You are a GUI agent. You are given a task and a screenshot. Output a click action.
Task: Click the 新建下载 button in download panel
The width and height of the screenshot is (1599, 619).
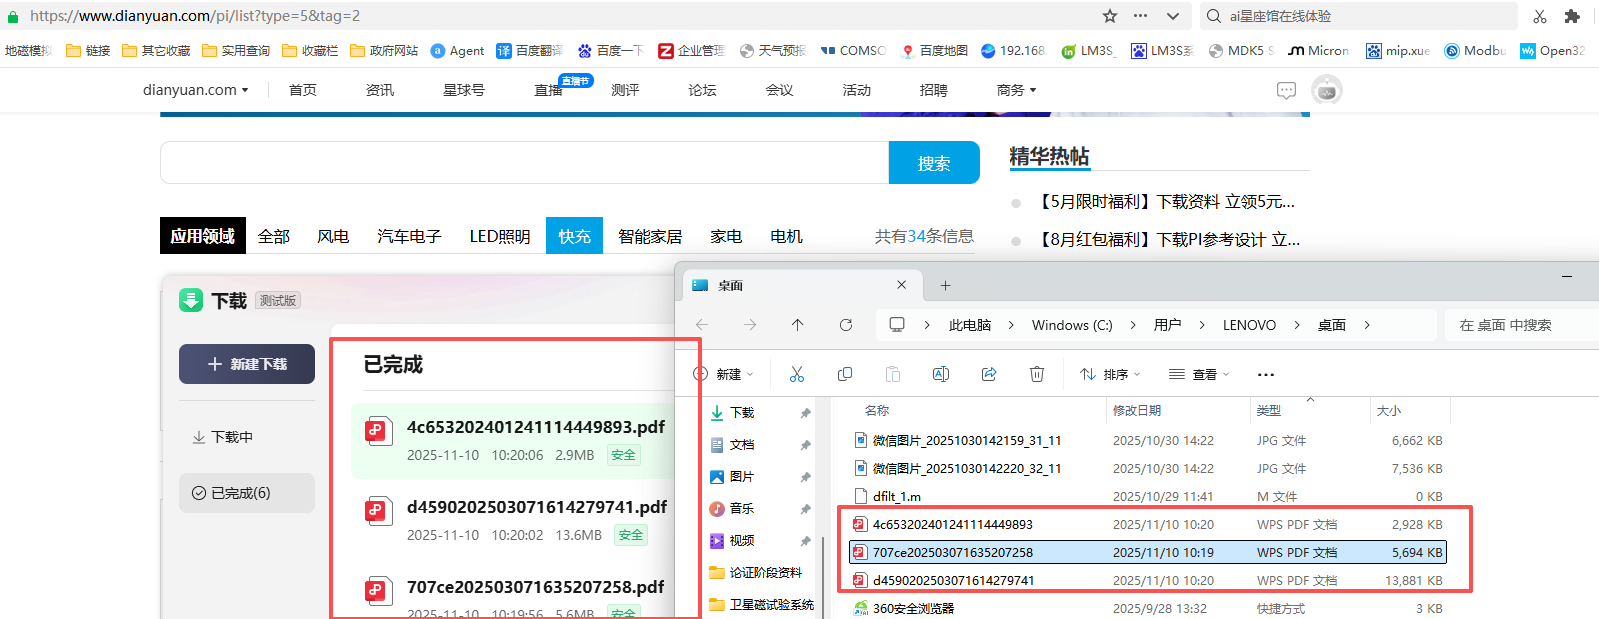tap(247, 364)
